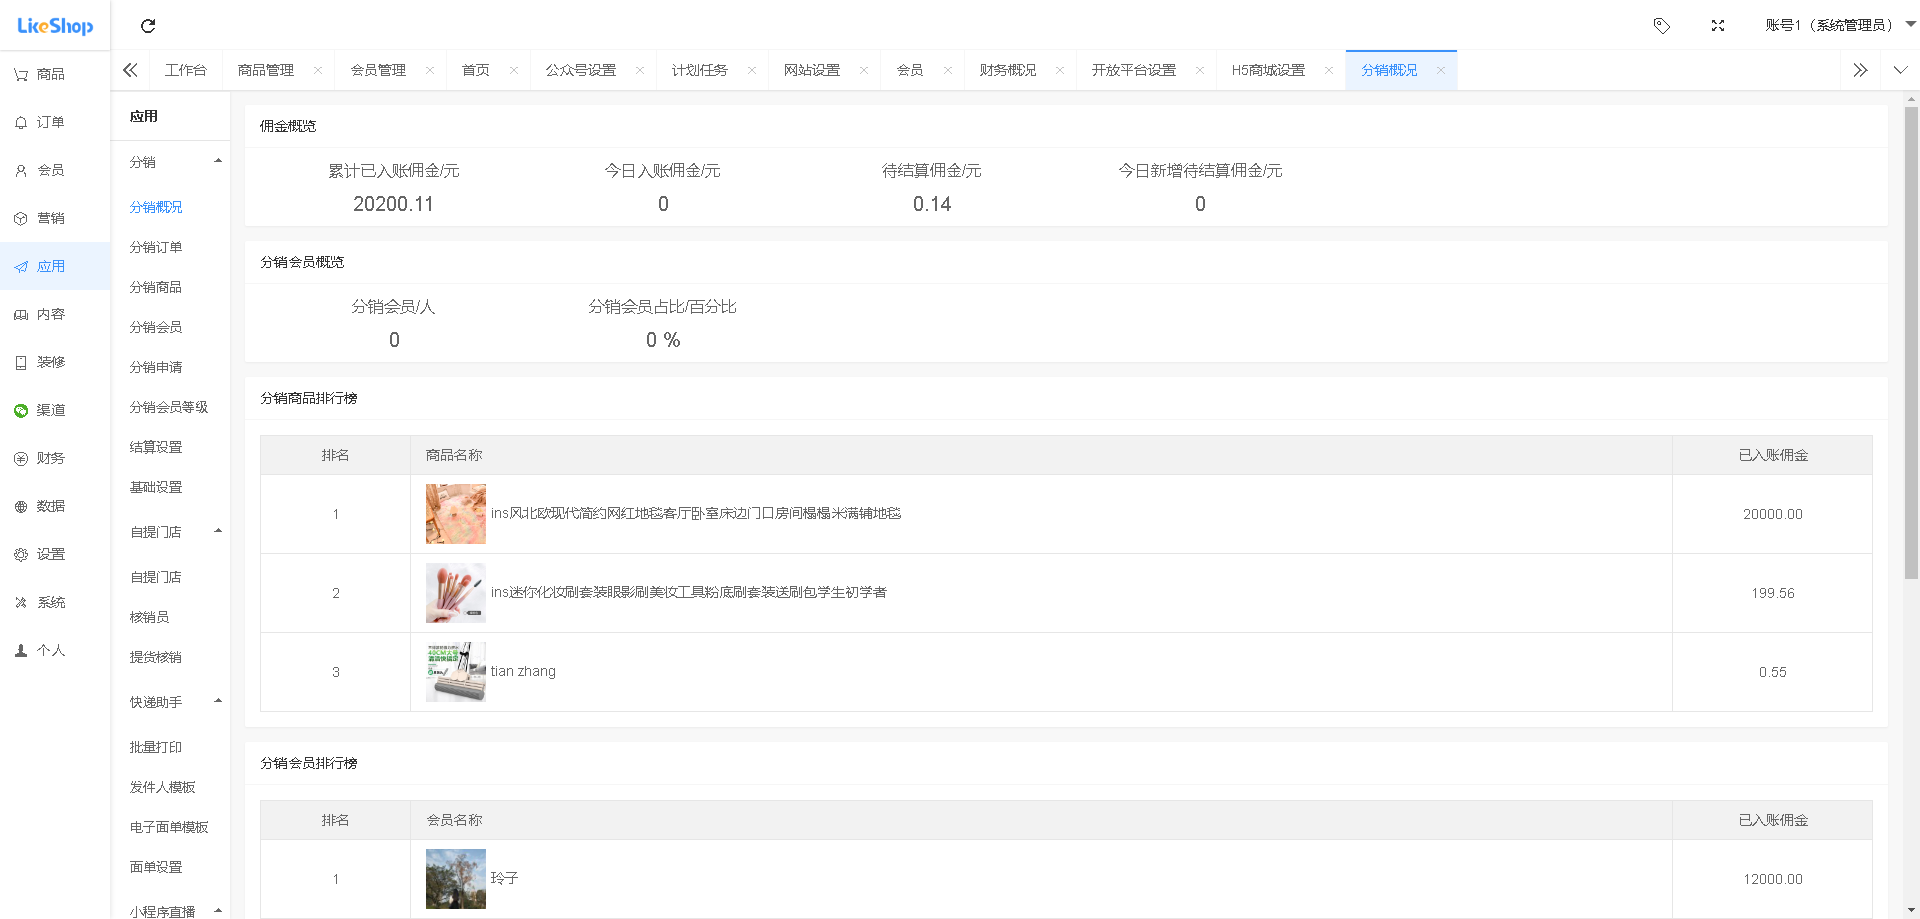Click the refresh icon in the toolbar

pyautogui.click(x=148, y=25)
